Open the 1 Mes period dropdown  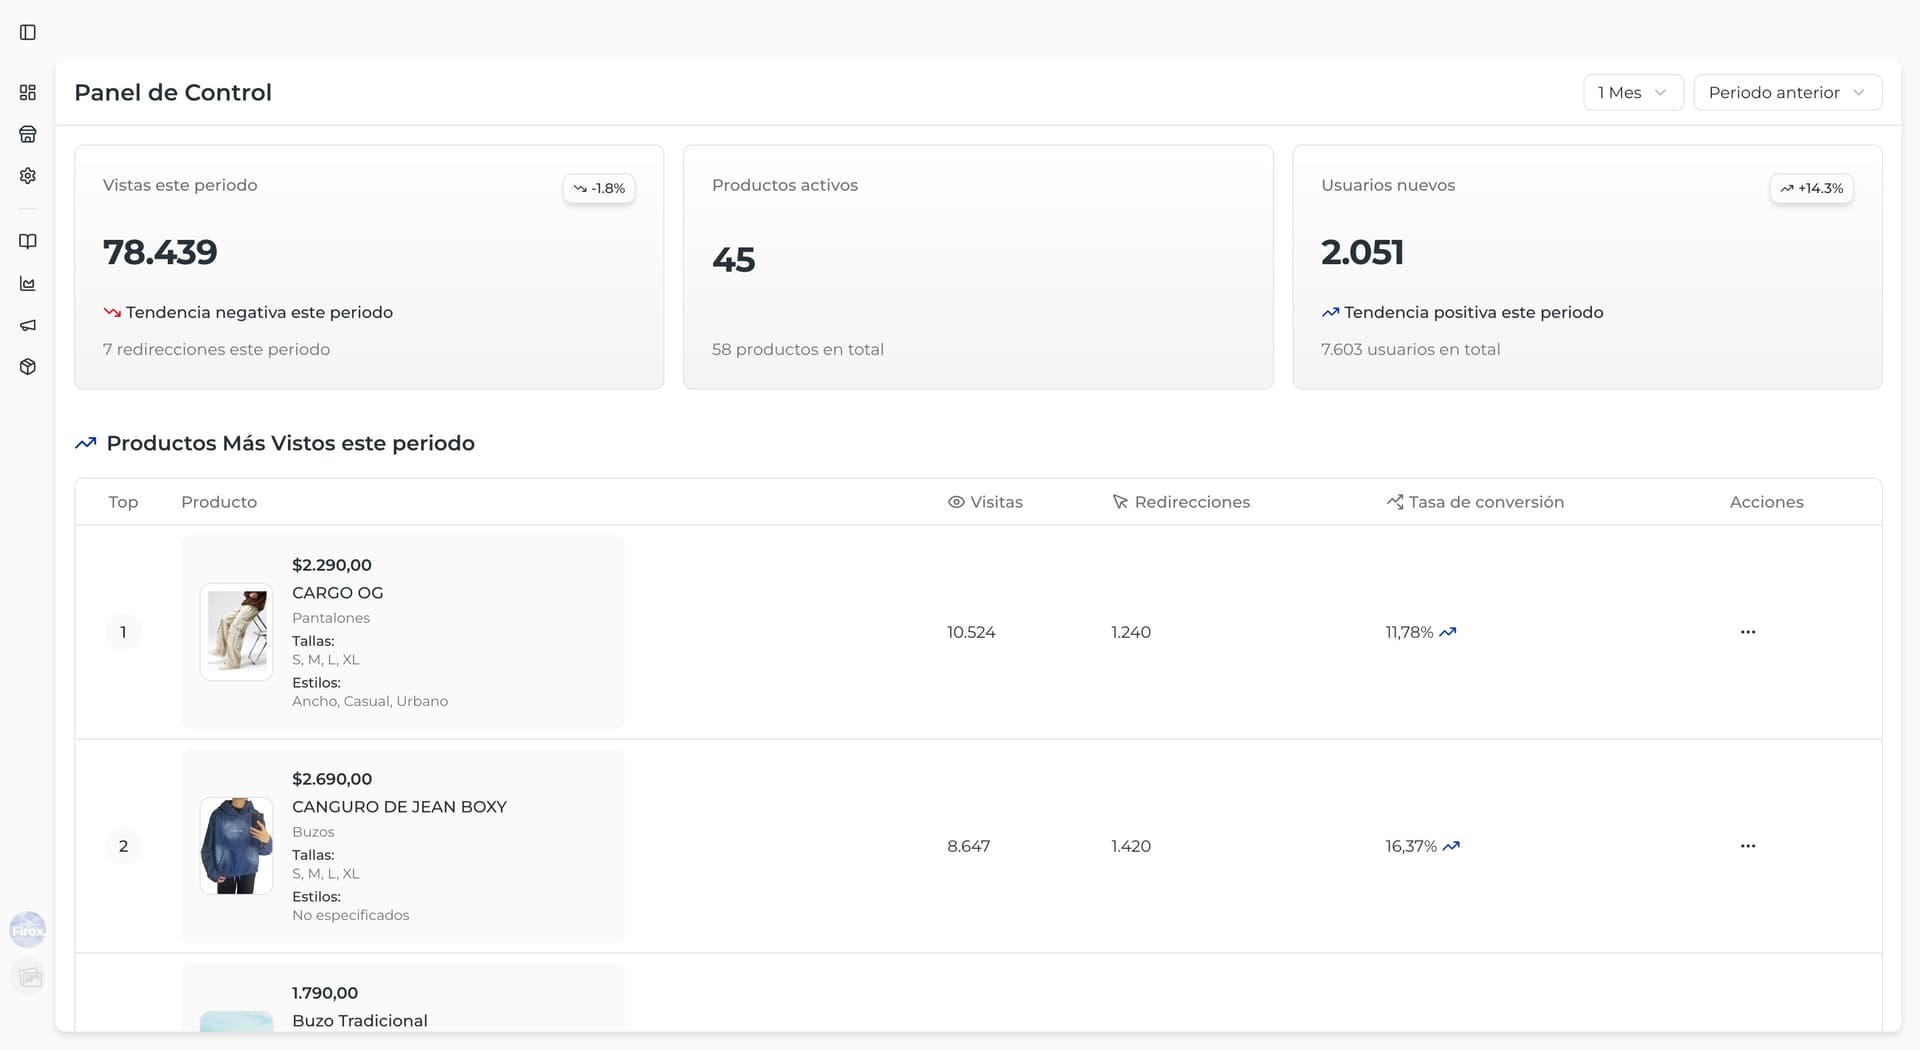point(1632,92)
